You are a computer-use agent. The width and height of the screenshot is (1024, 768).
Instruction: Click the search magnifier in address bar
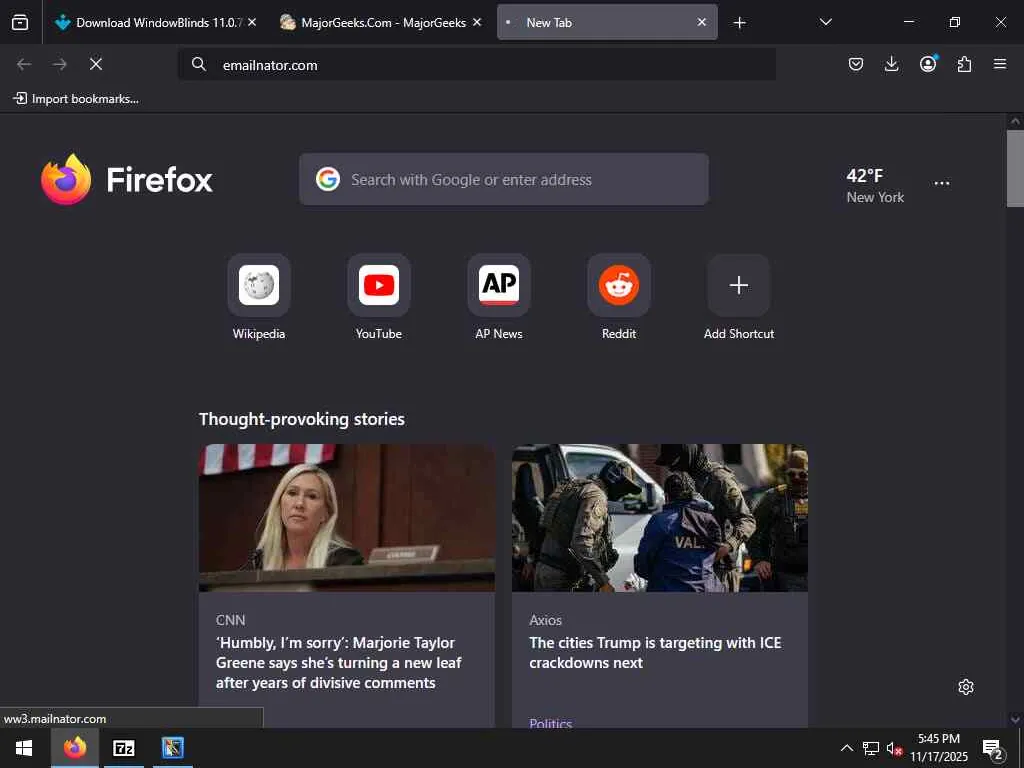[x=199, y=64]
